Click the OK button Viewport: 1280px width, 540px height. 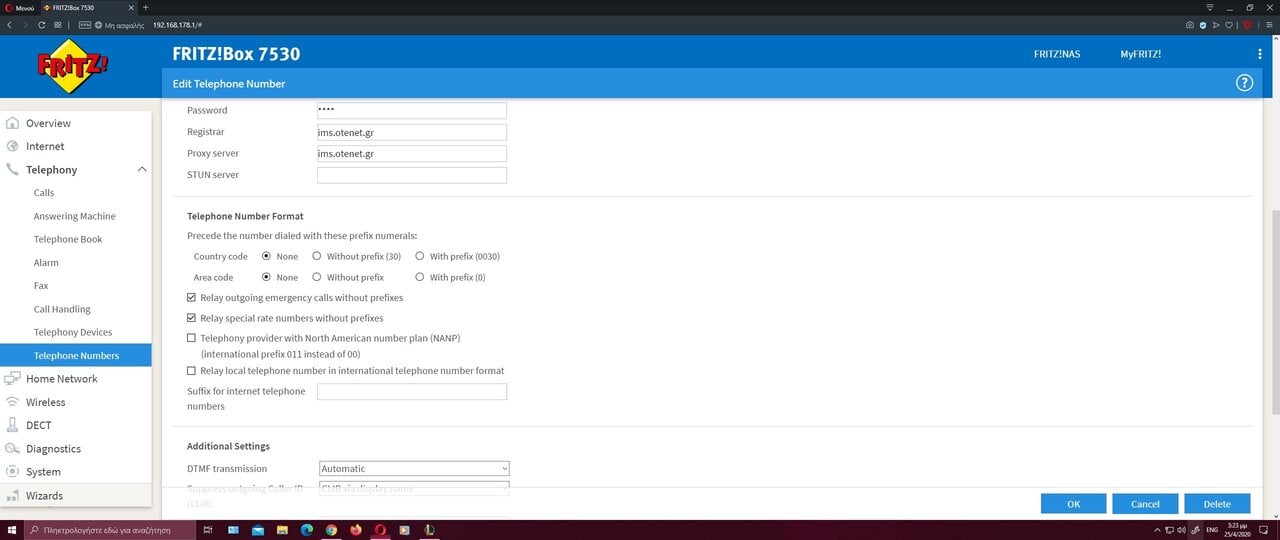coord(1074,504)
